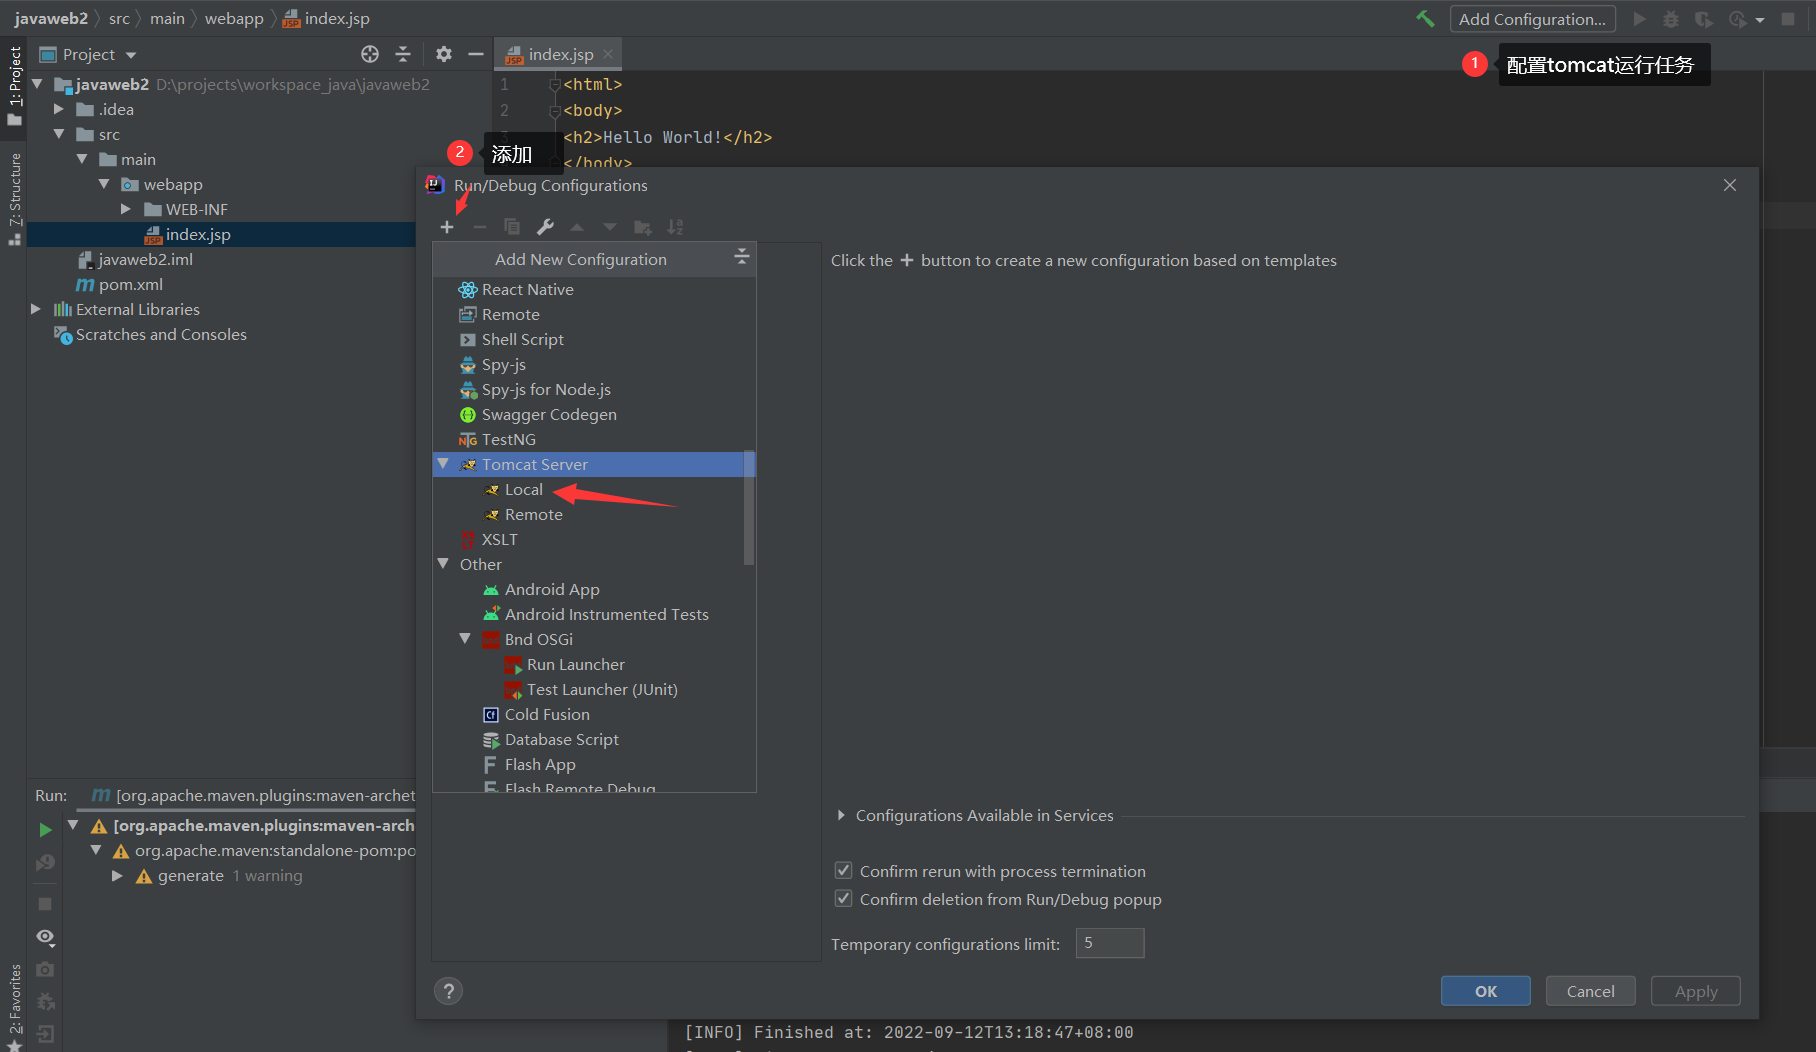1816x1052 pixels.
Task: Click the Stop square icon in toolbar
Action: (1788, 19)
